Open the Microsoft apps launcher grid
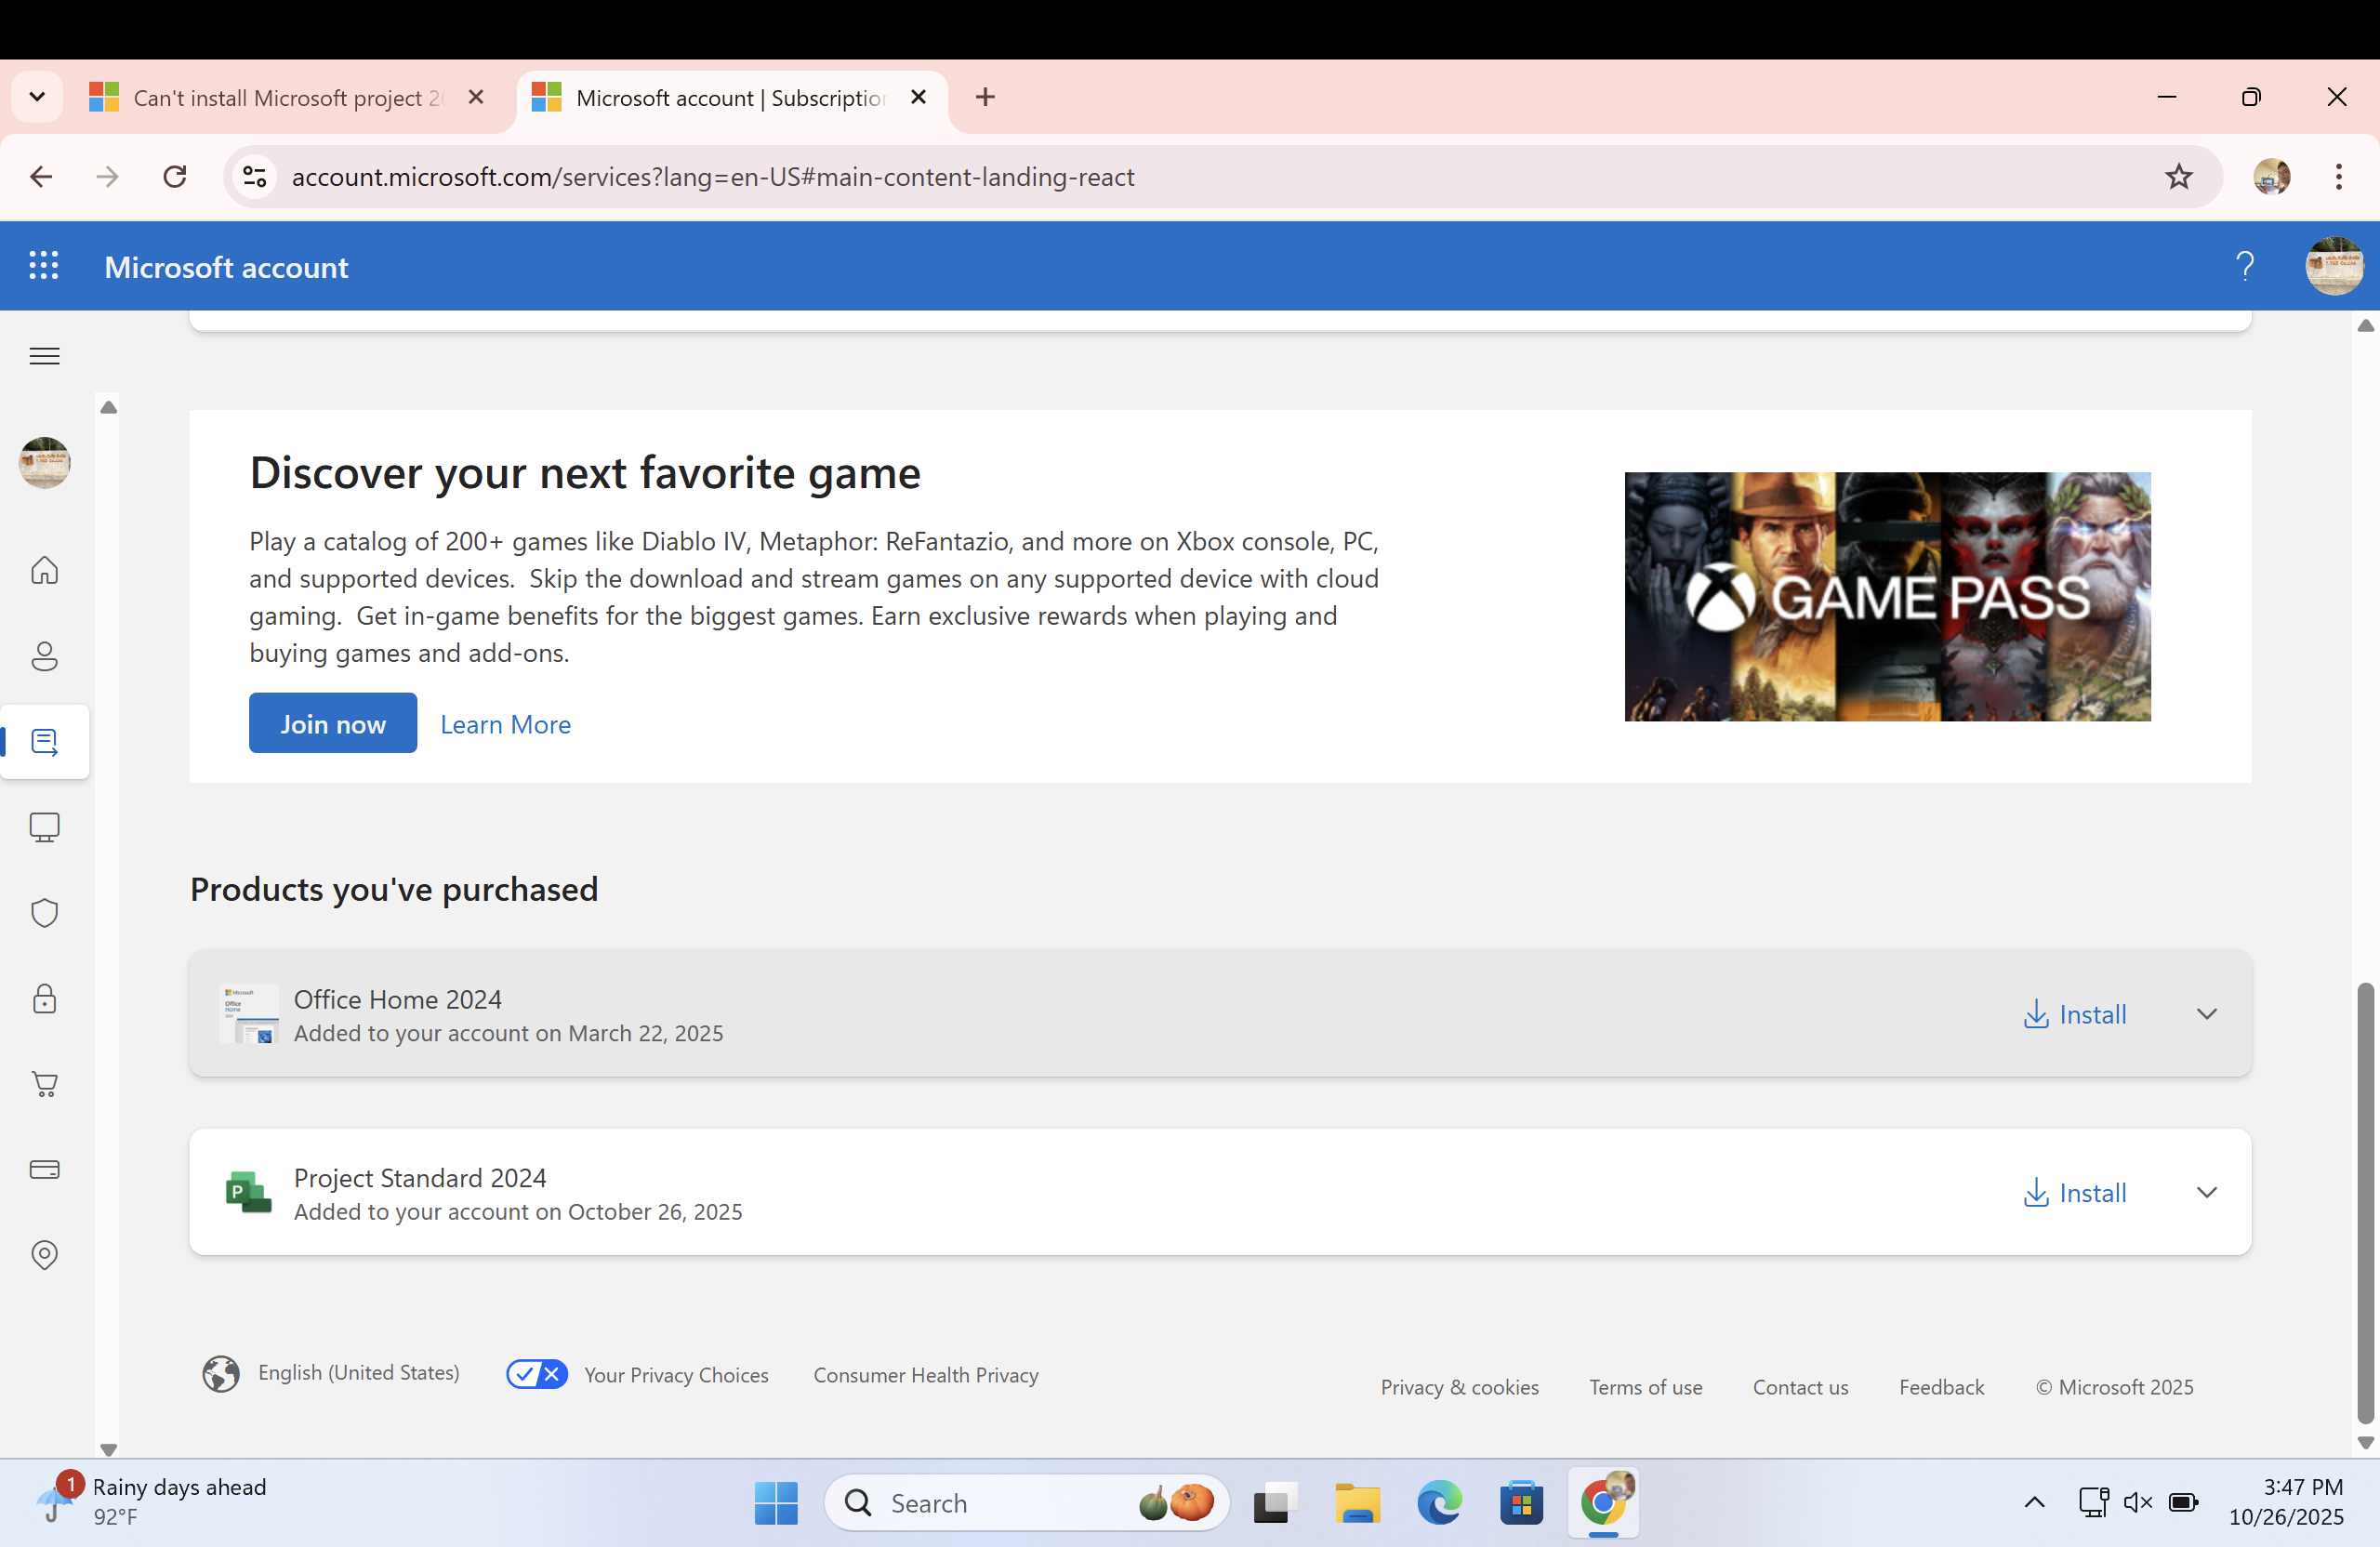 pos(44,266)
